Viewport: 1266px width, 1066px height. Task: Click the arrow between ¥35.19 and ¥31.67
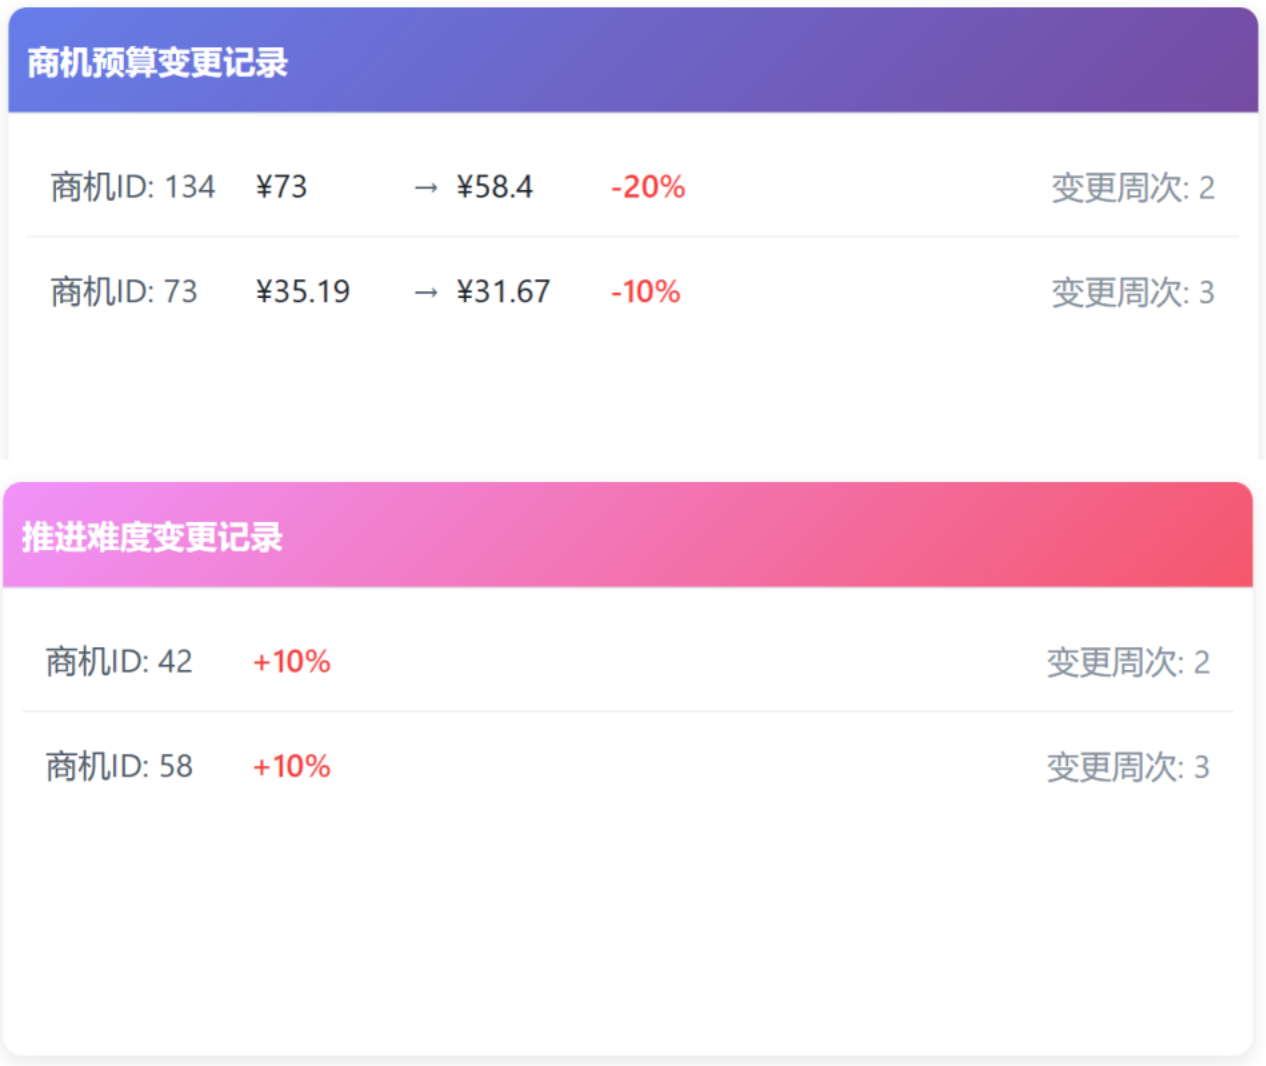coord(426,291)
